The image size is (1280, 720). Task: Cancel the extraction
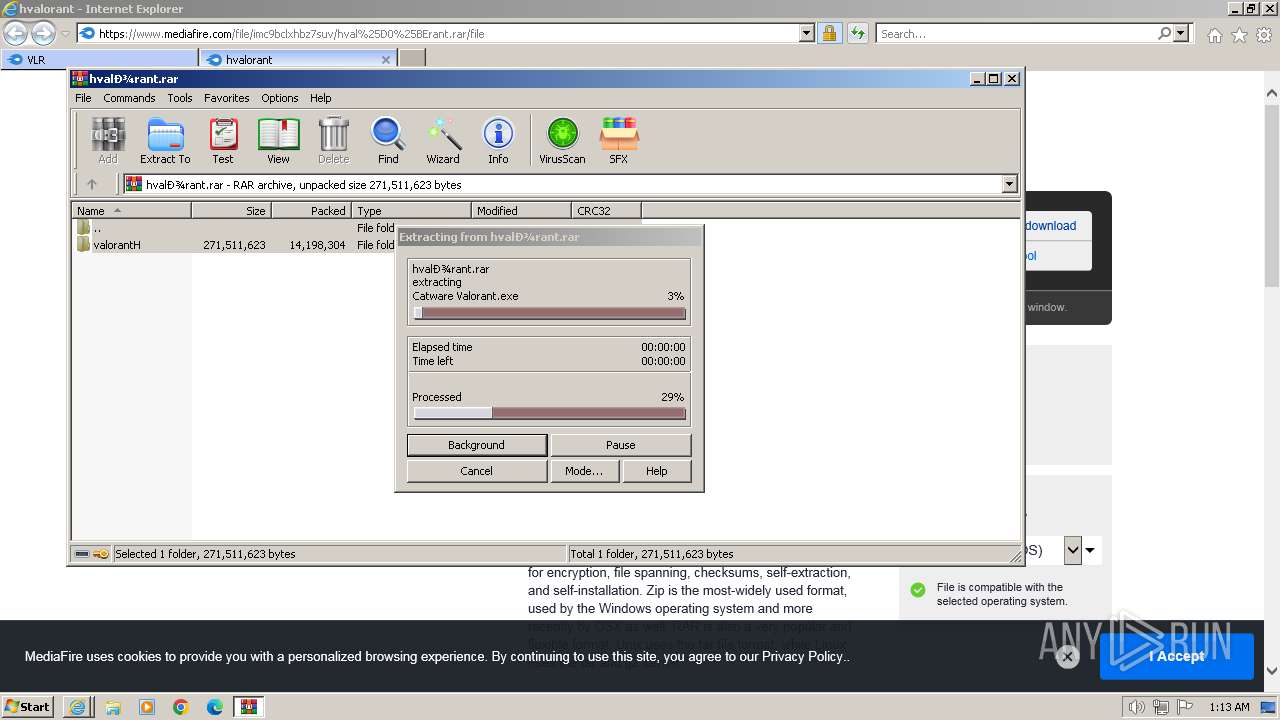(x=477, y=471)
